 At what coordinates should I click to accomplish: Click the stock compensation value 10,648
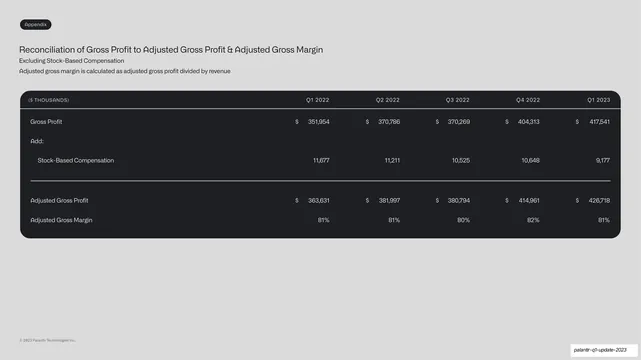point(531,161)
